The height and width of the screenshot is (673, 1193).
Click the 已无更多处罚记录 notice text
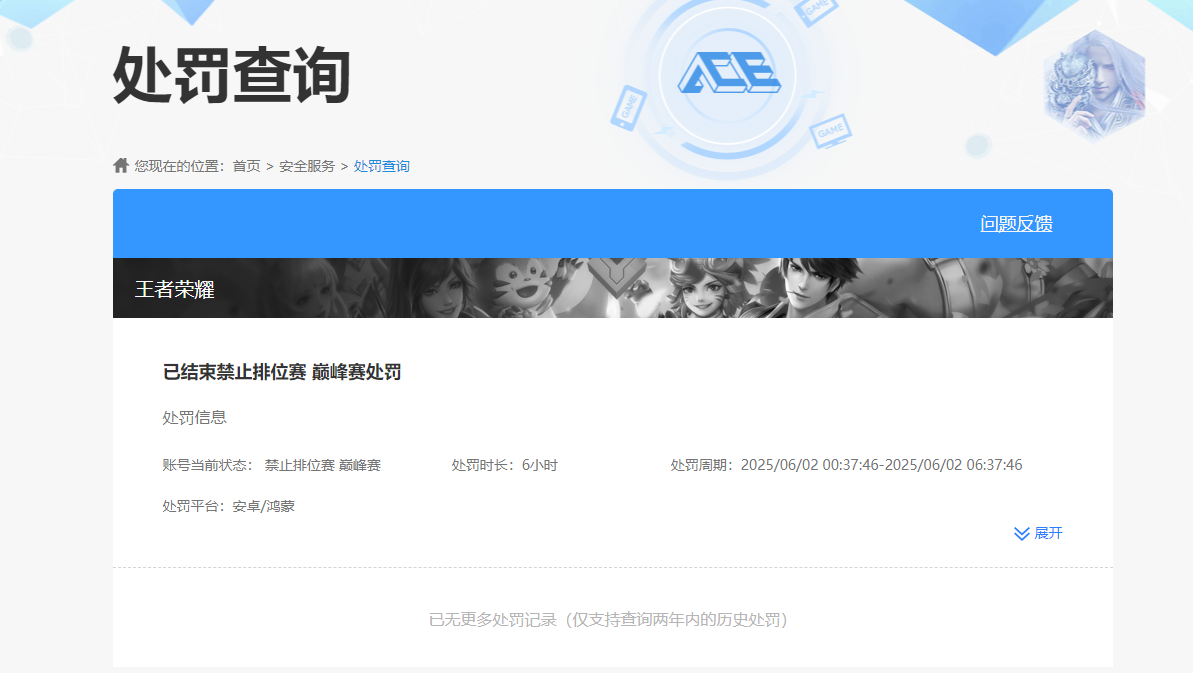613,619
